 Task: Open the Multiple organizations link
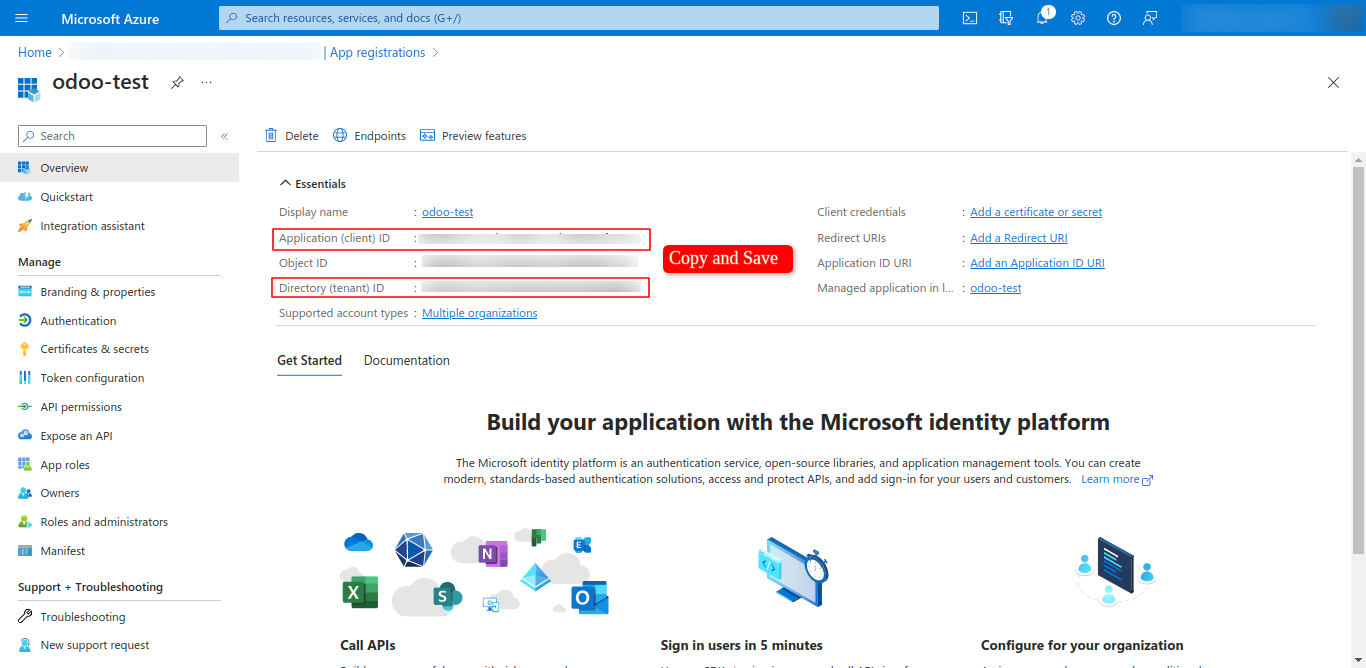point(480,313)
